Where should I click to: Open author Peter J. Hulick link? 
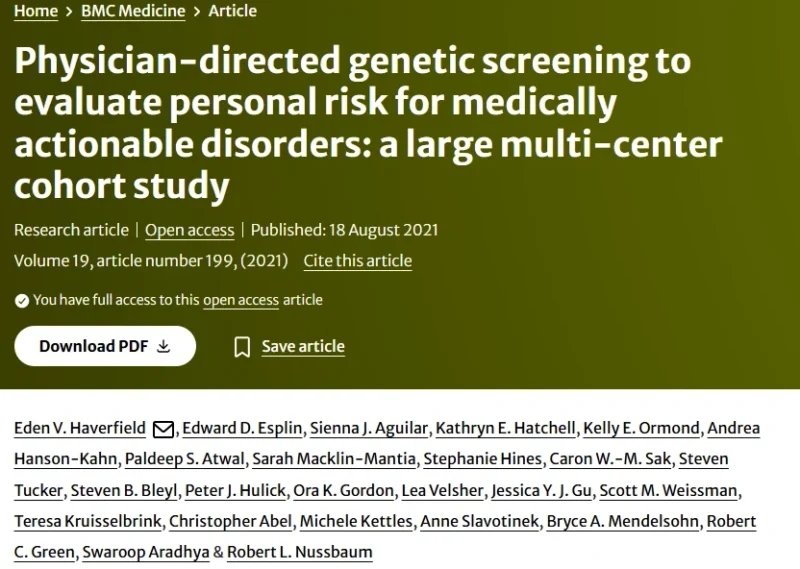[x=235, y=490]
